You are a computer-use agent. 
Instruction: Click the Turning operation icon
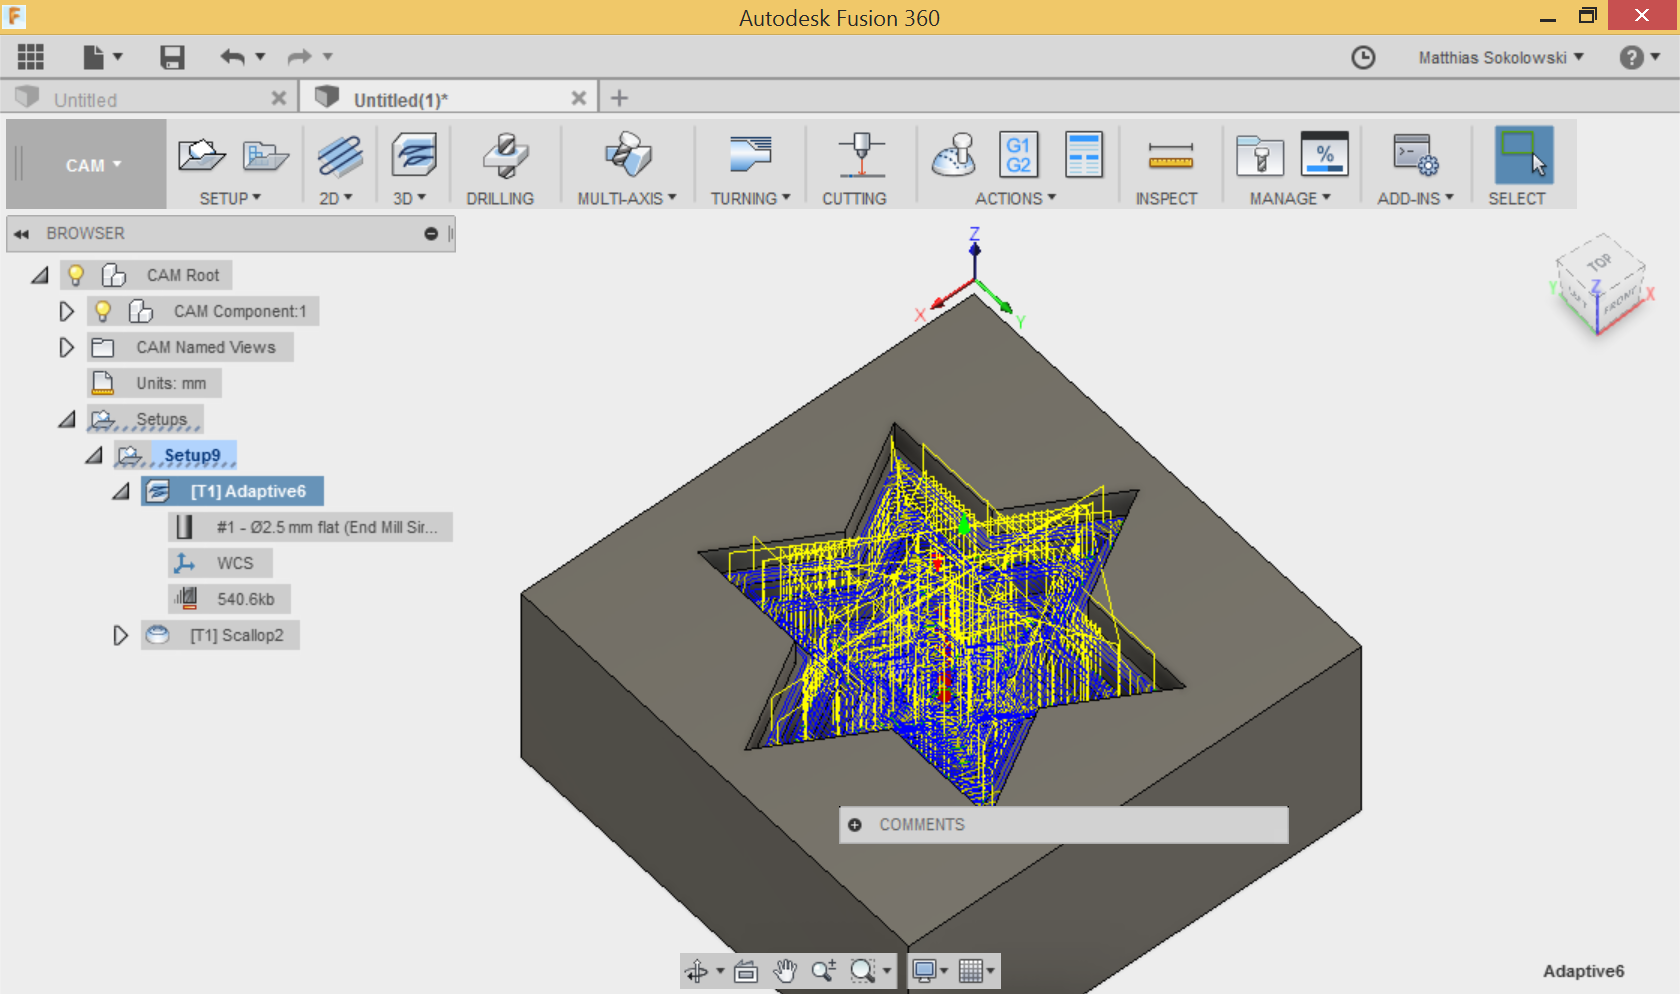tap(750, 155)
